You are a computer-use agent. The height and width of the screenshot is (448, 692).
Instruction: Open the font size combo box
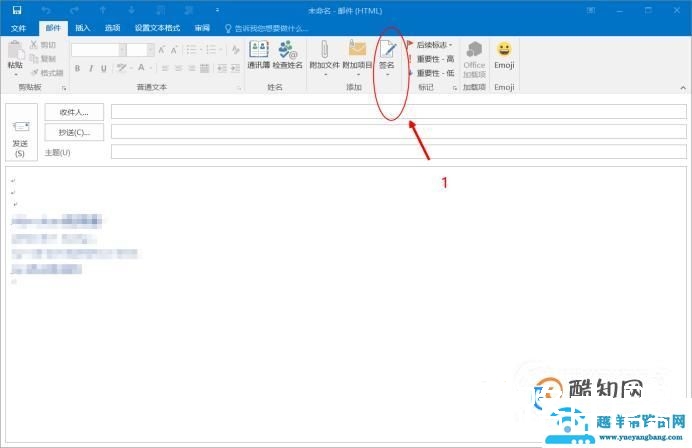click(140, 50)
